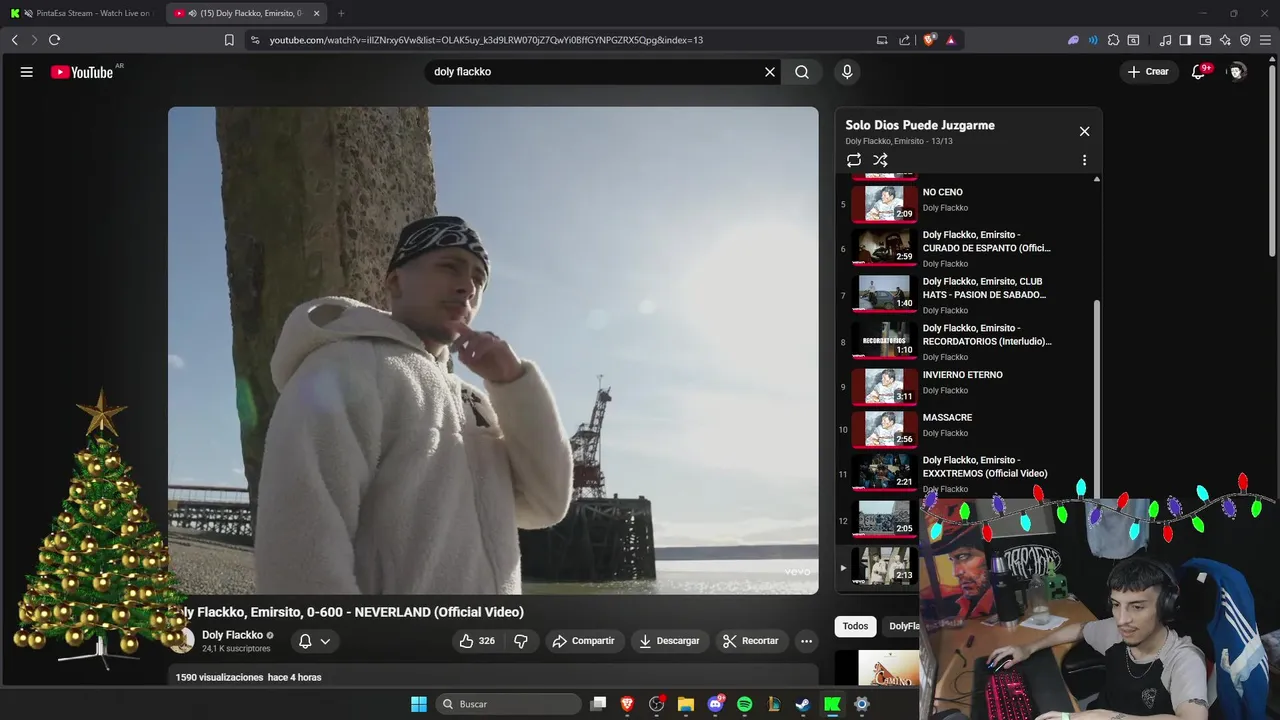Select CLUB HATS - PASION DE SABADO title
The image size is (1280, 720).
coord(984,288)
